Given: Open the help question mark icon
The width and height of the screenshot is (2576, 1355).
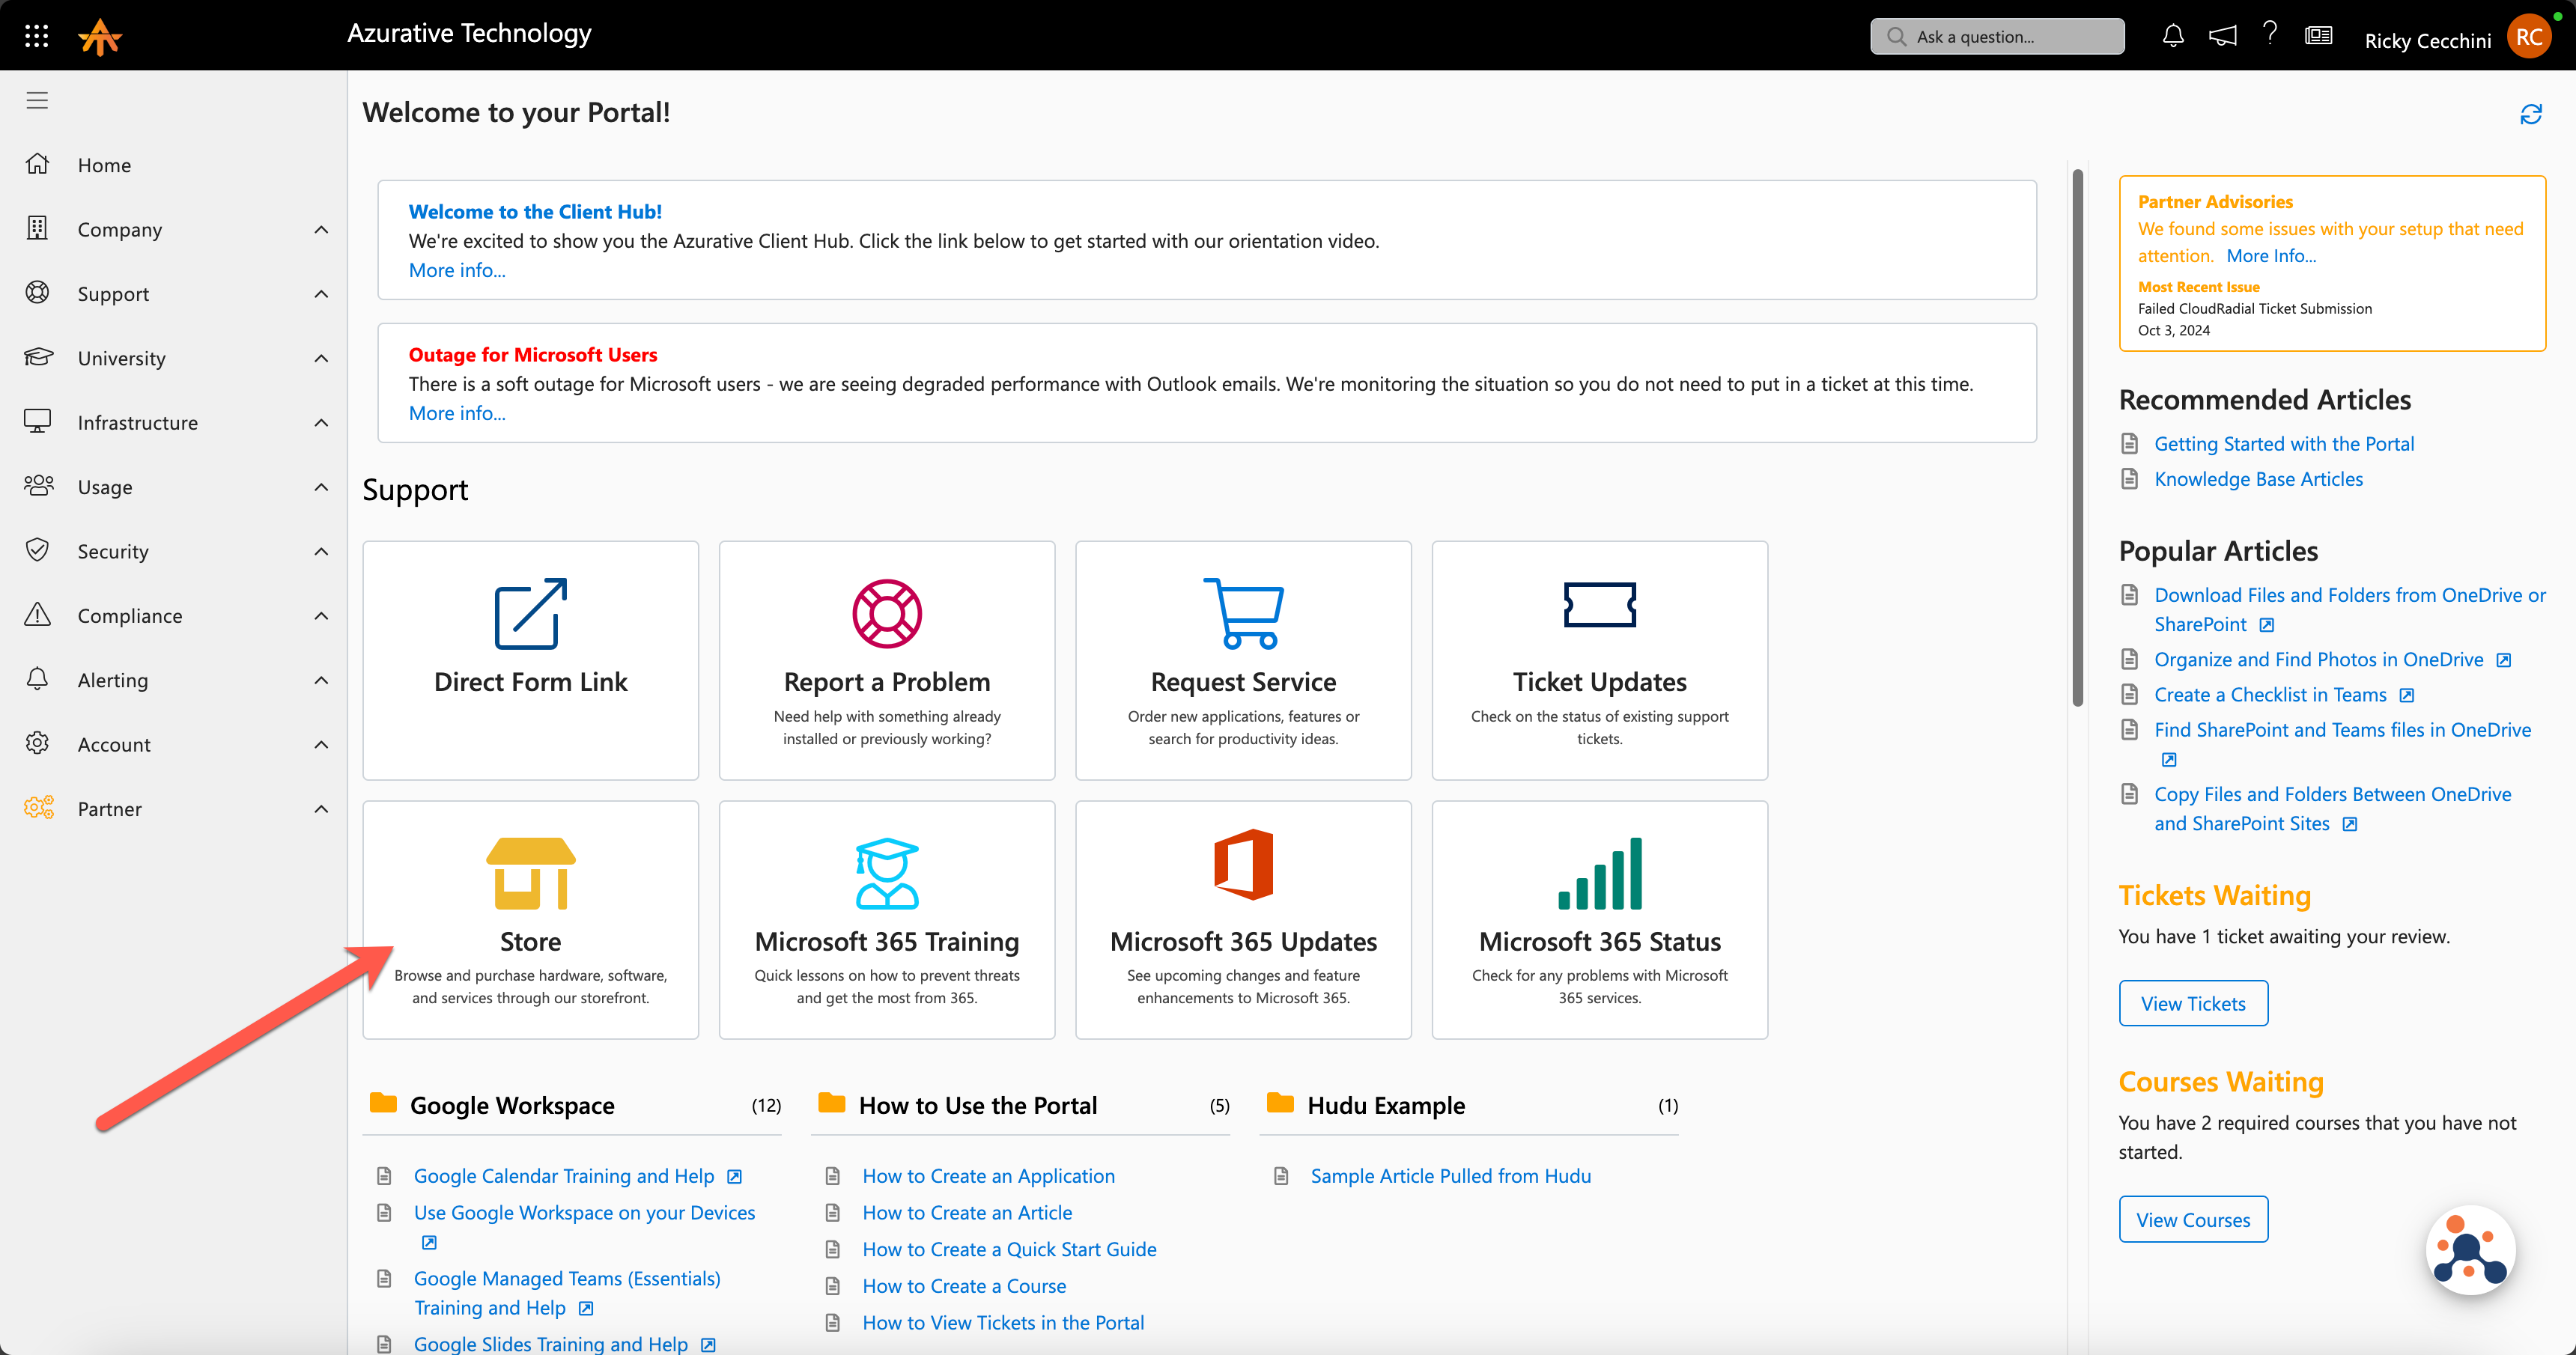Looking at the screenshot, I should (x=2270, y=34).
